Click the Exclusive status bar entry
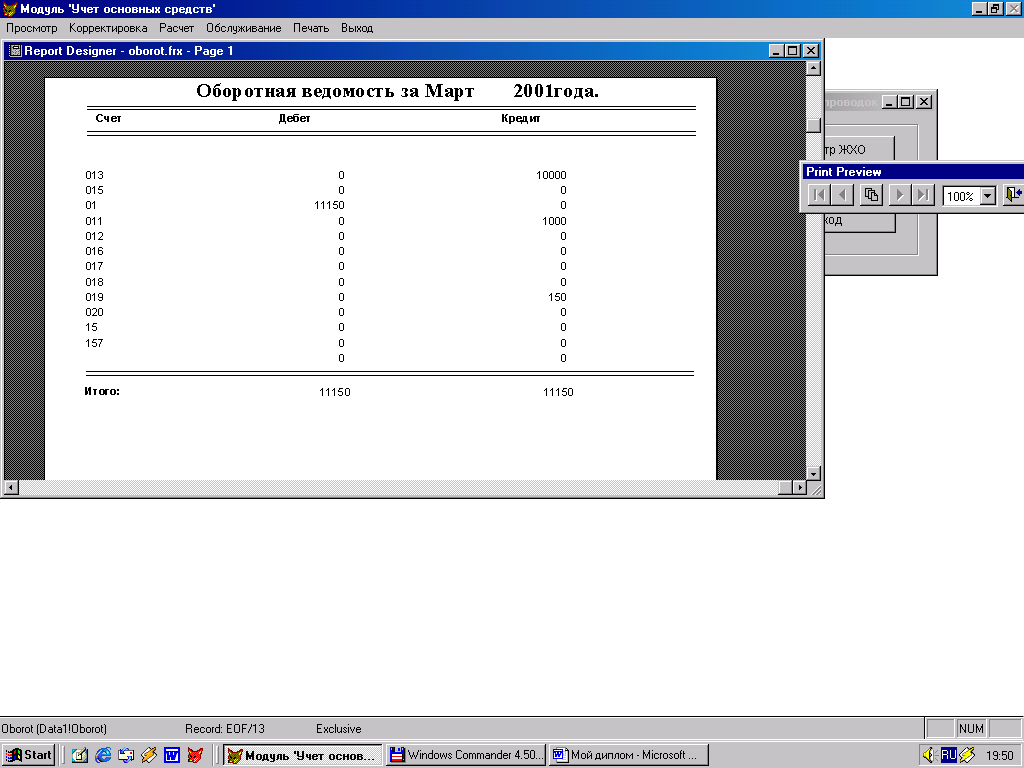Viewport: 1024px width, 768px height. pos(338,729)
